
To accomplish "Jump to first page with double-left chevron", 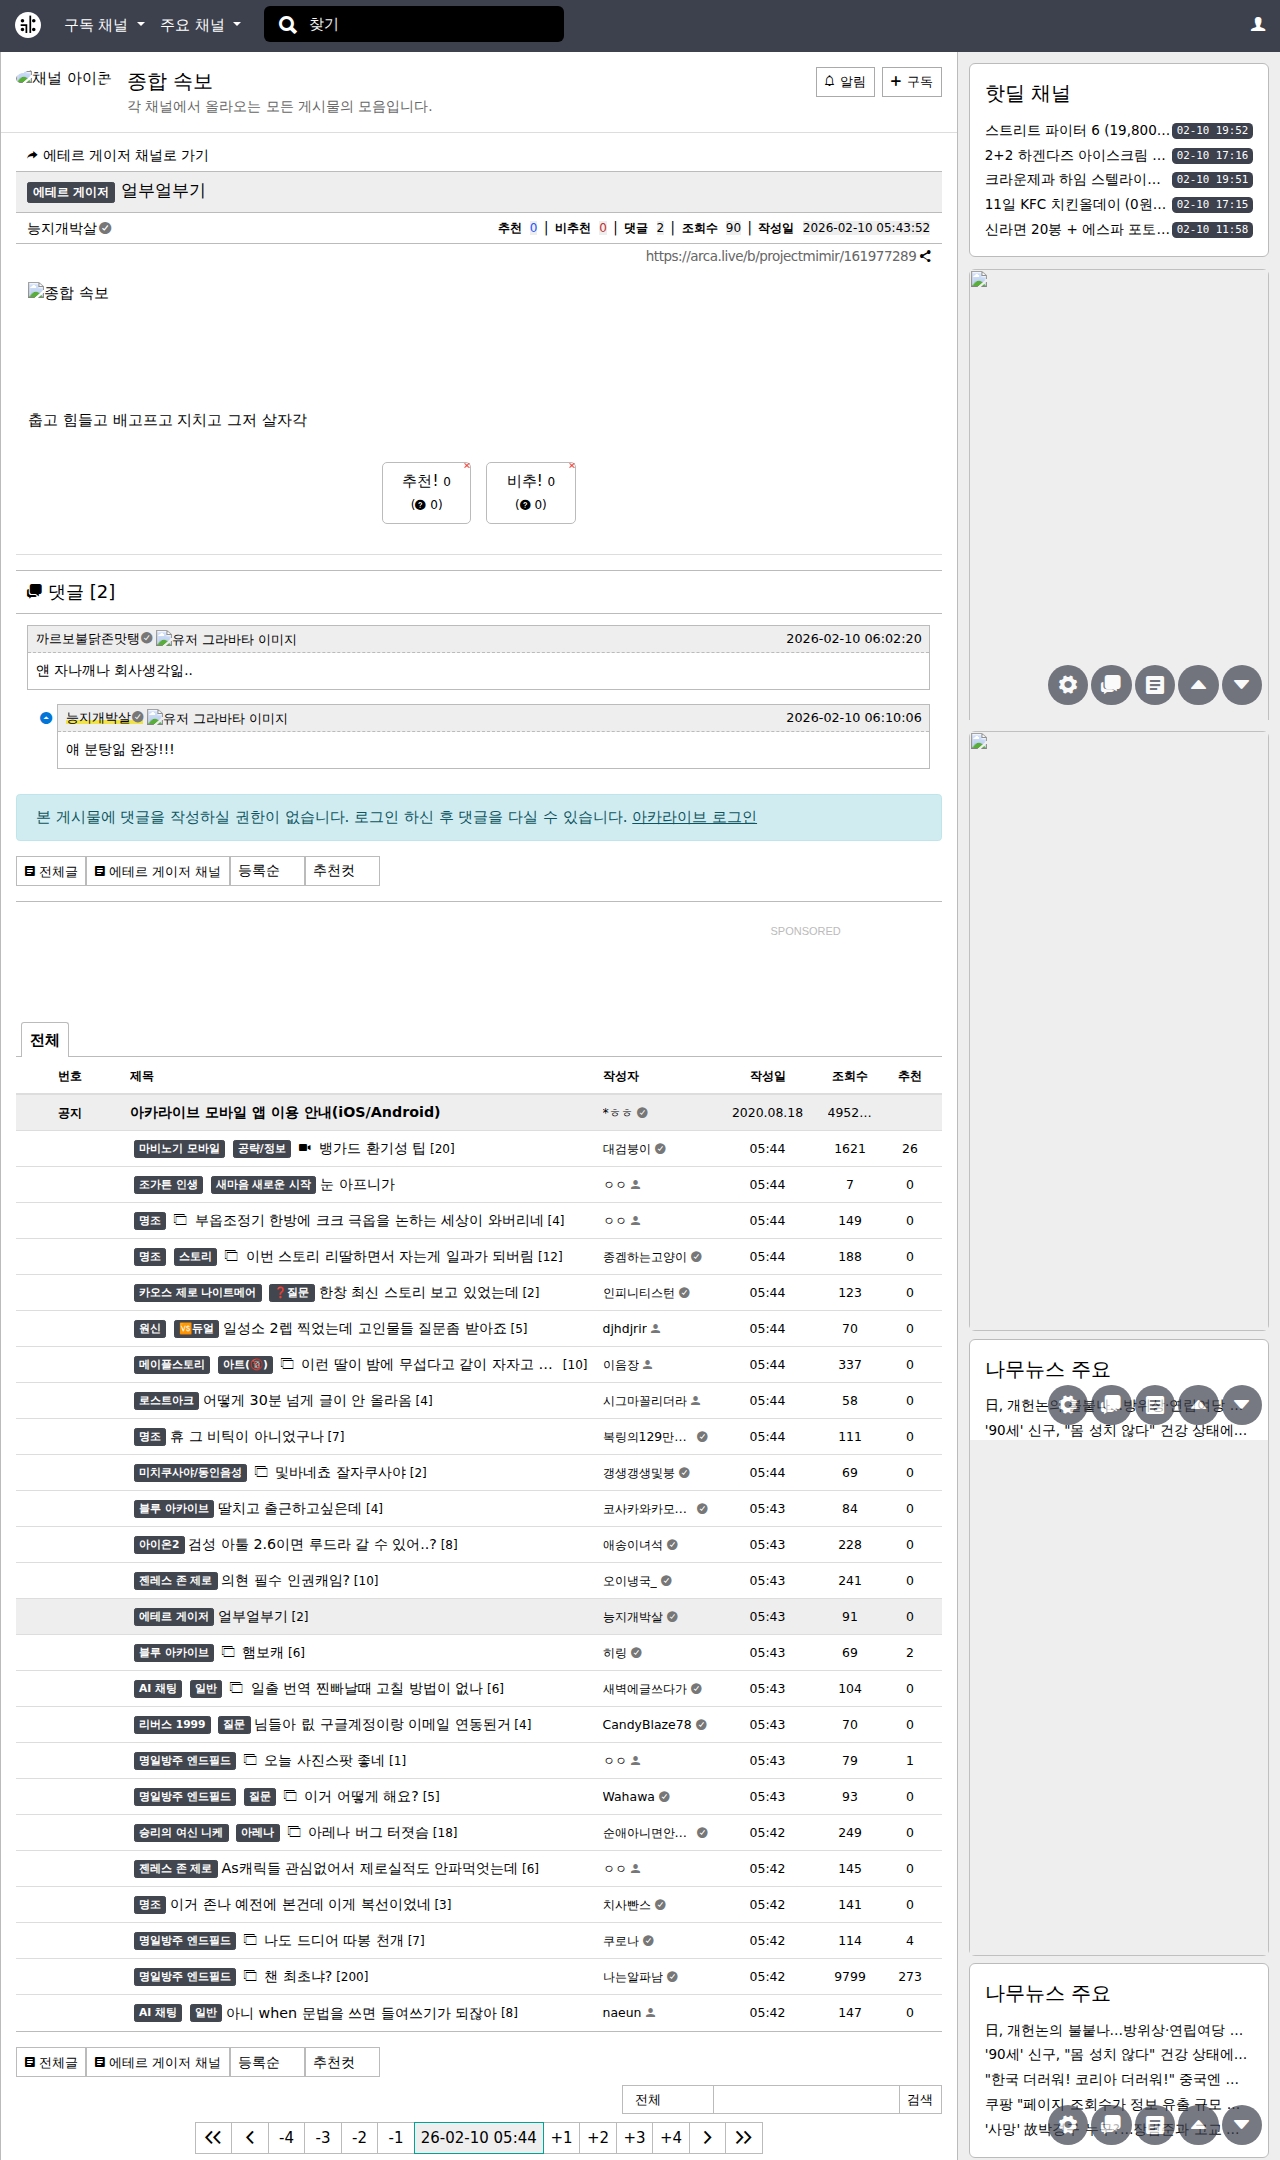I will click(x=213, y=2137).
